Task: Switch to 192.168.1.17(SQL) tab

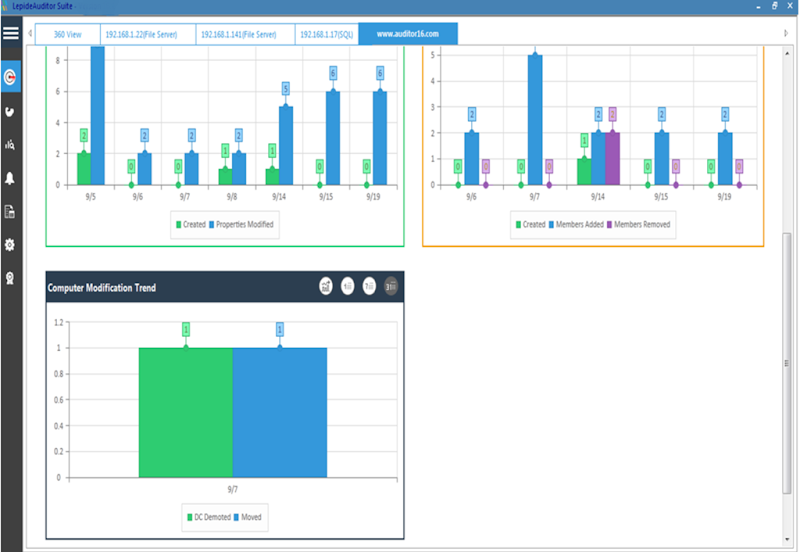Action: tap(327, 34)
